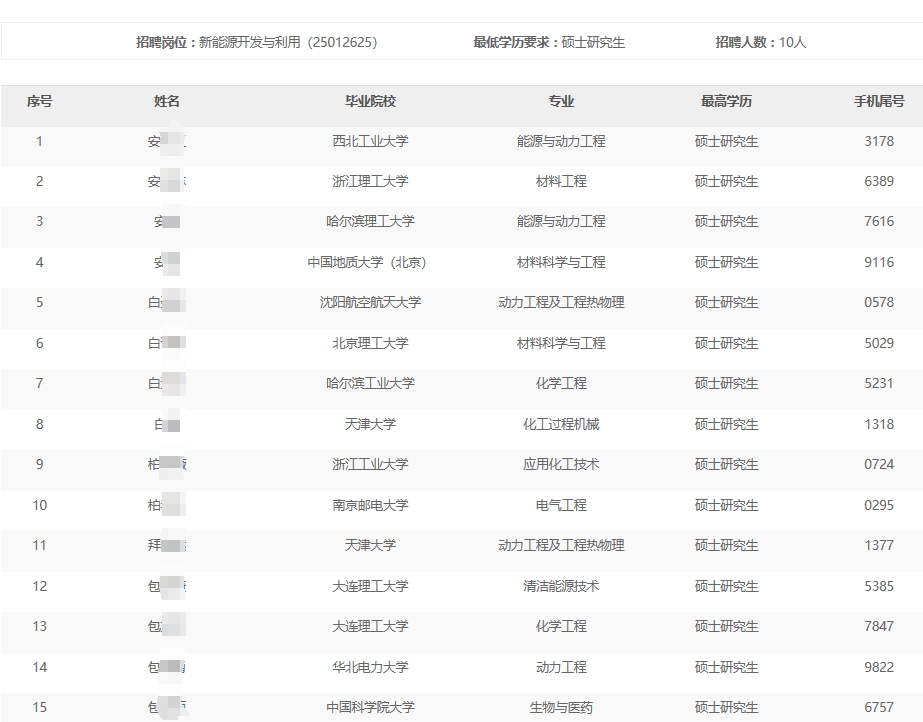
Task: Click the 清洁能源技术 major cell
Action: [561, 586]
